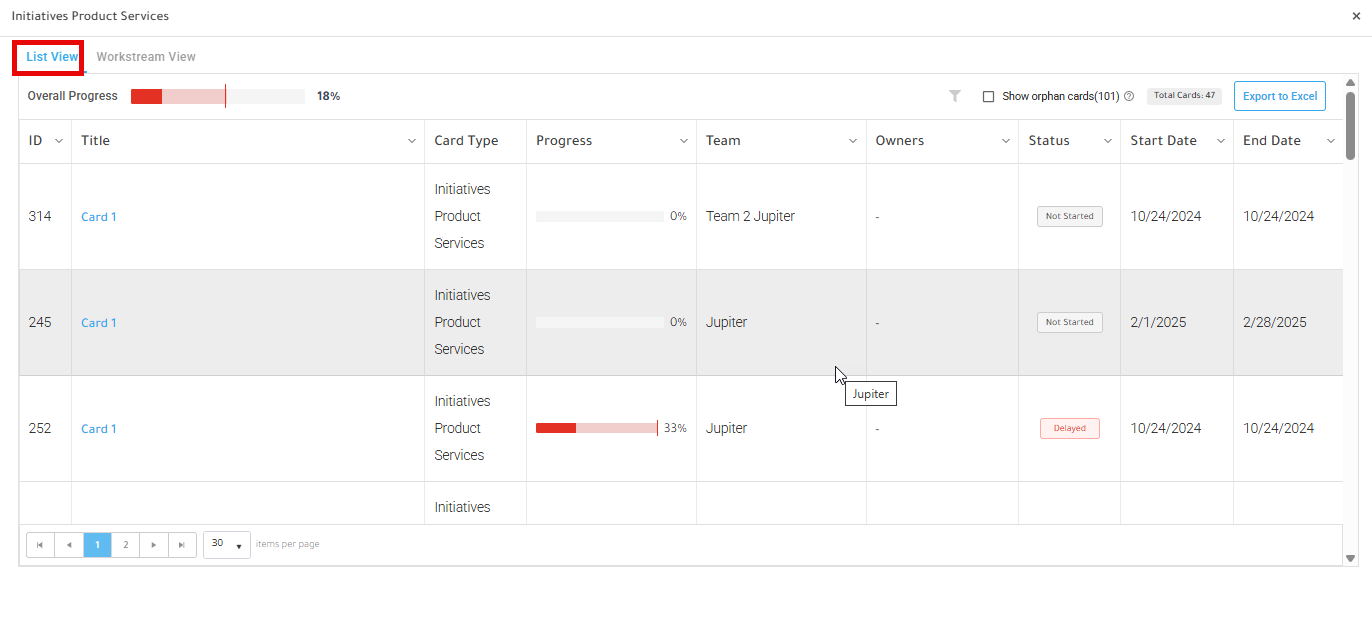The height and width of the screenshot is (624, 1372).
Task: Open the ID column dropdown chevron
Action: tap(58, 141)
